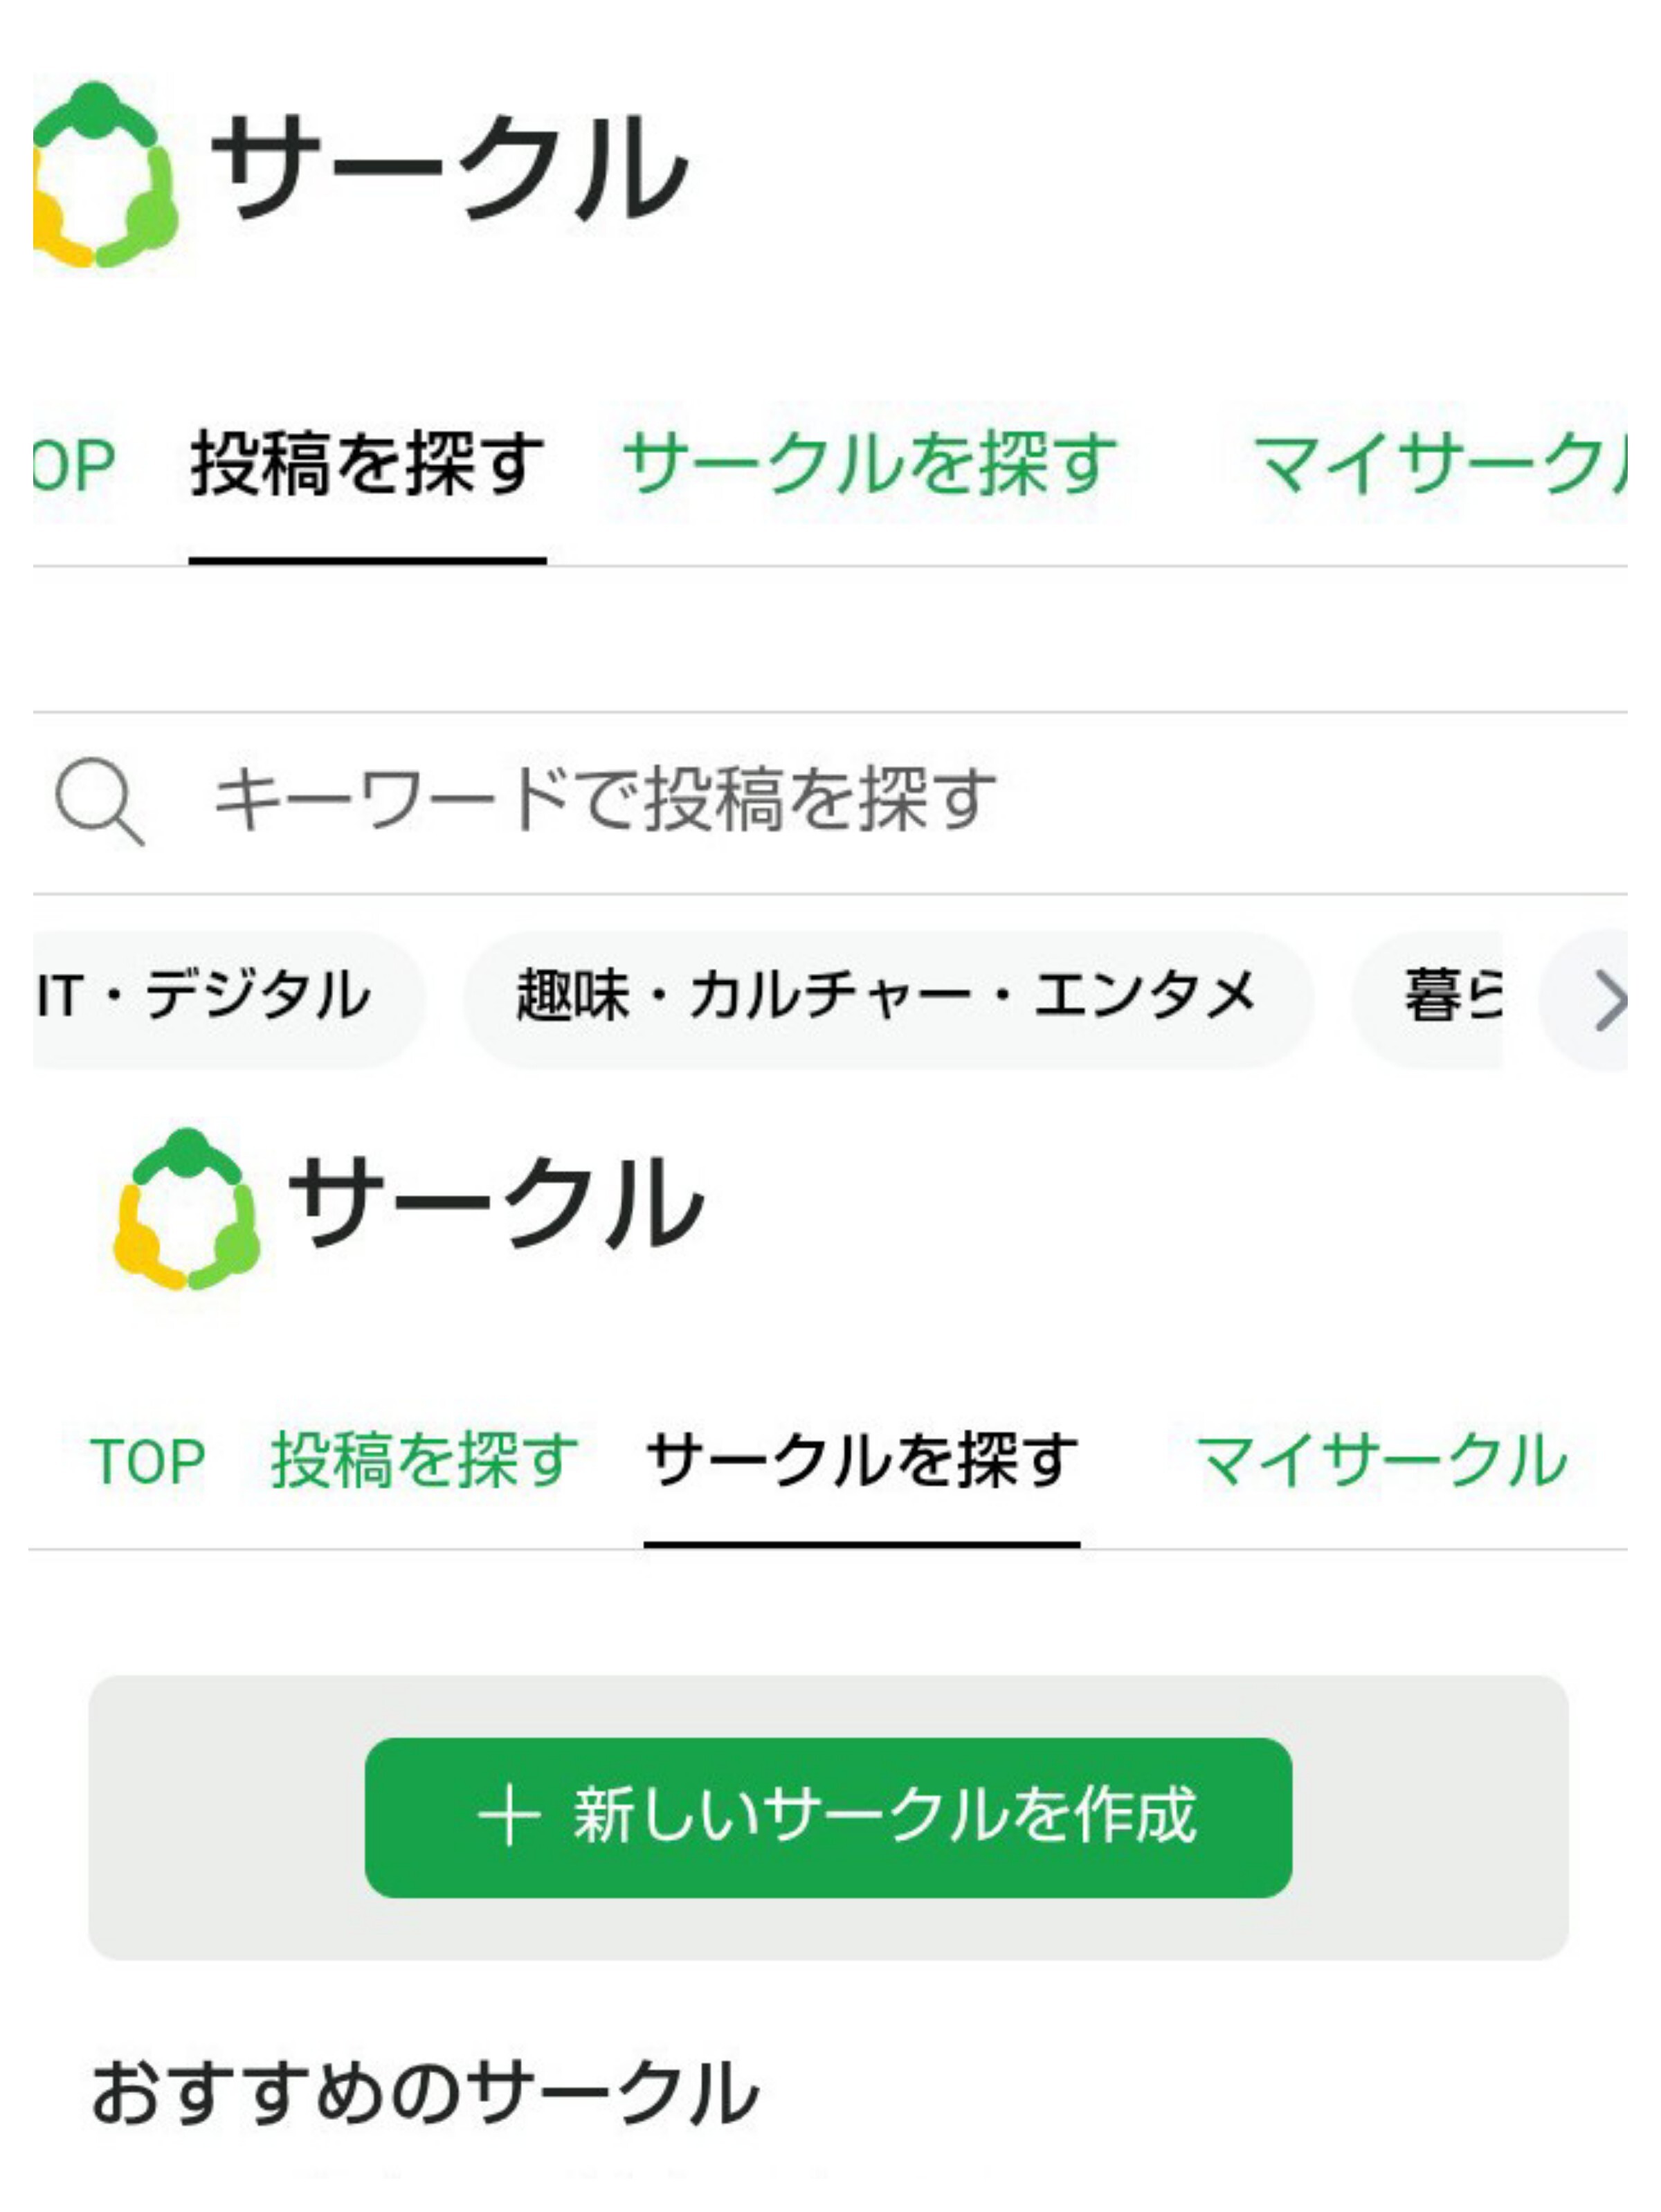Click the おすすめのサークル heading

pyautogui.click(x=424, y=2091)
